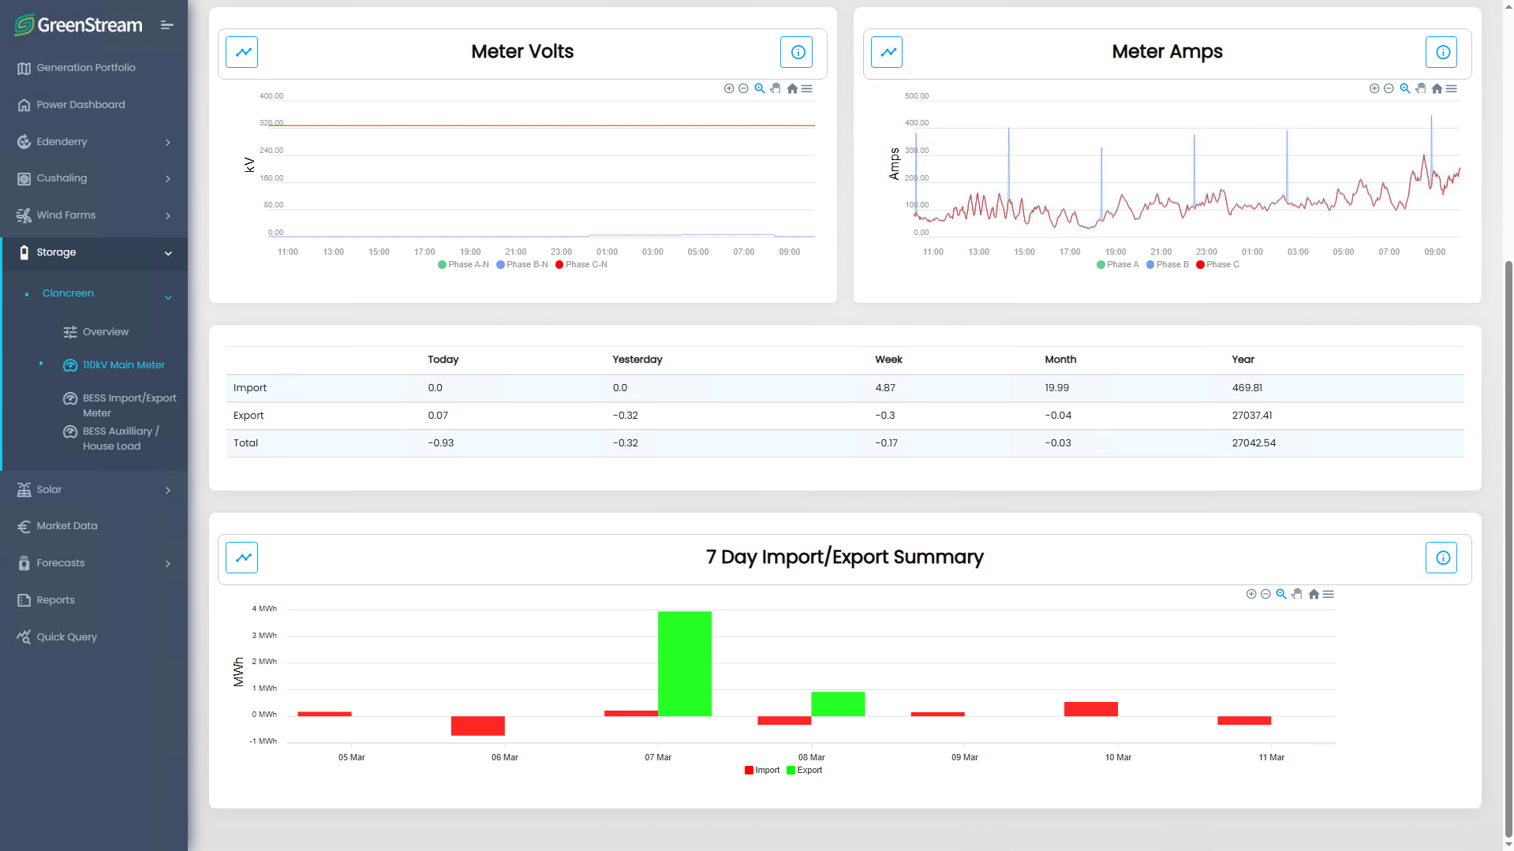1514x851 pixels.
Task: Click the Import red legend swatch
Action: (x=749, y=770)
